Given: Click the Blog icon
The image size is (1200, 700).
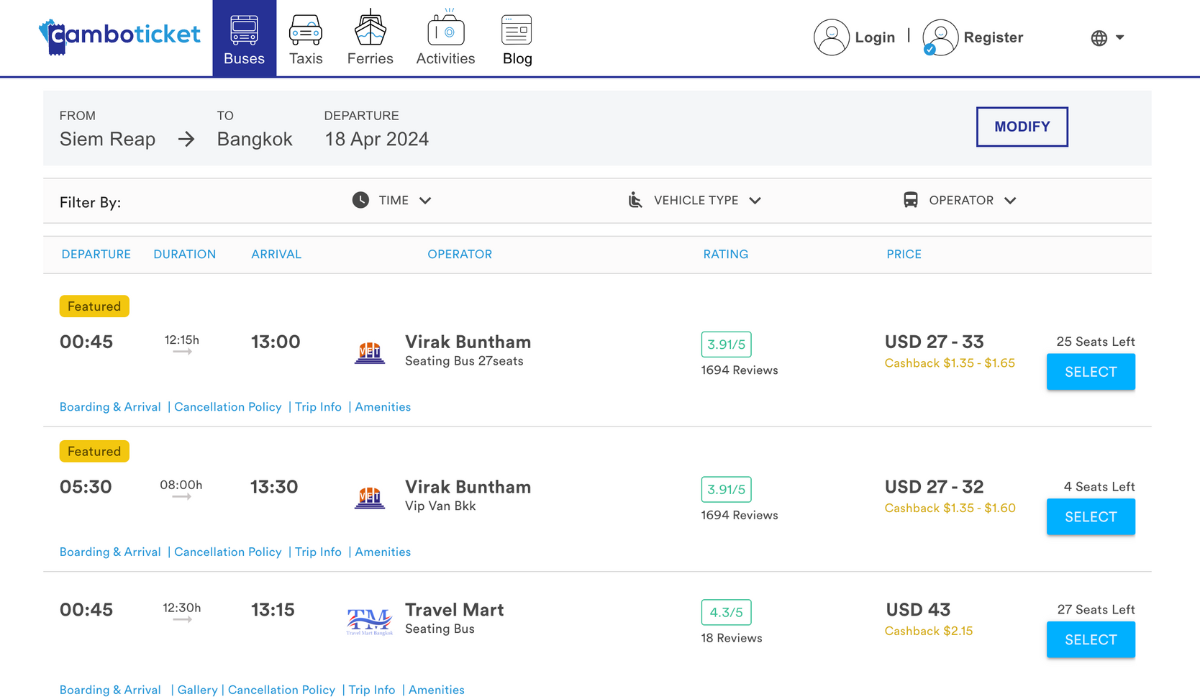Looking at the screenshot, I should coord(516,30).
